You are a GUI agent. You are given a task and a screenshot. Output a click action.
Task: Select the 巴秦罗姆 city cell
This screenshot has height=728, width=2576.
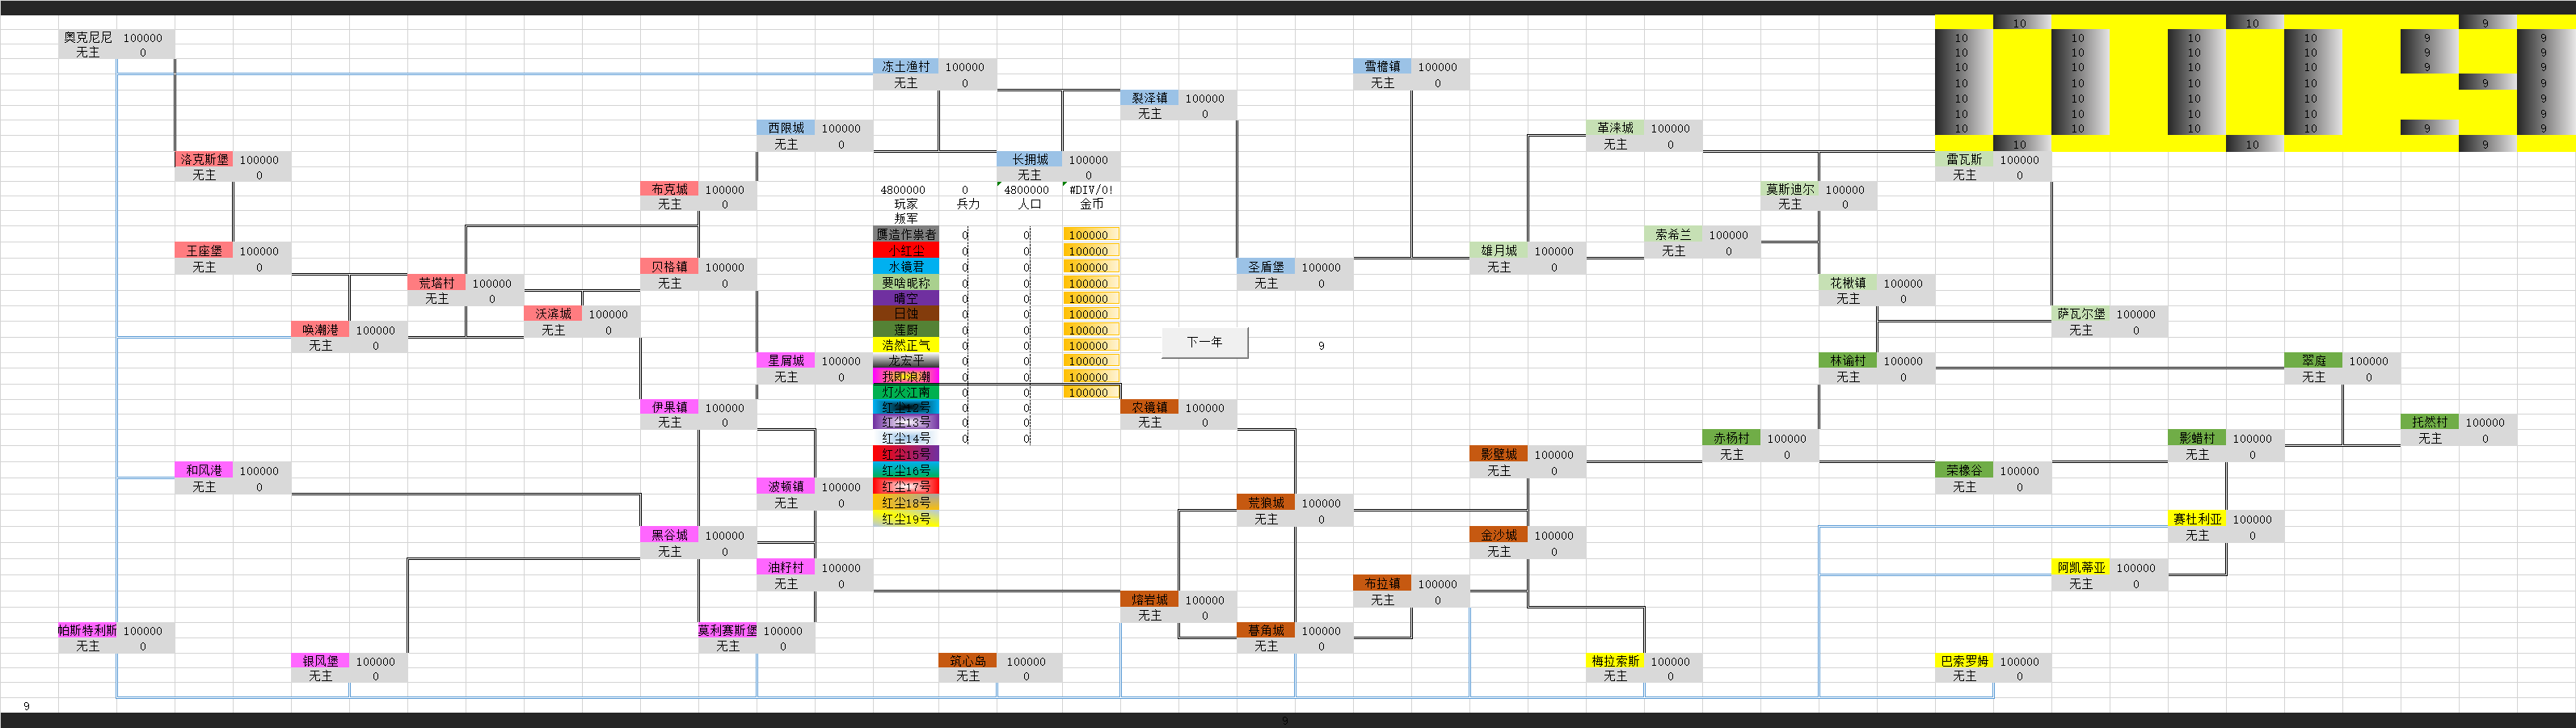click(x=1964, y=661)
